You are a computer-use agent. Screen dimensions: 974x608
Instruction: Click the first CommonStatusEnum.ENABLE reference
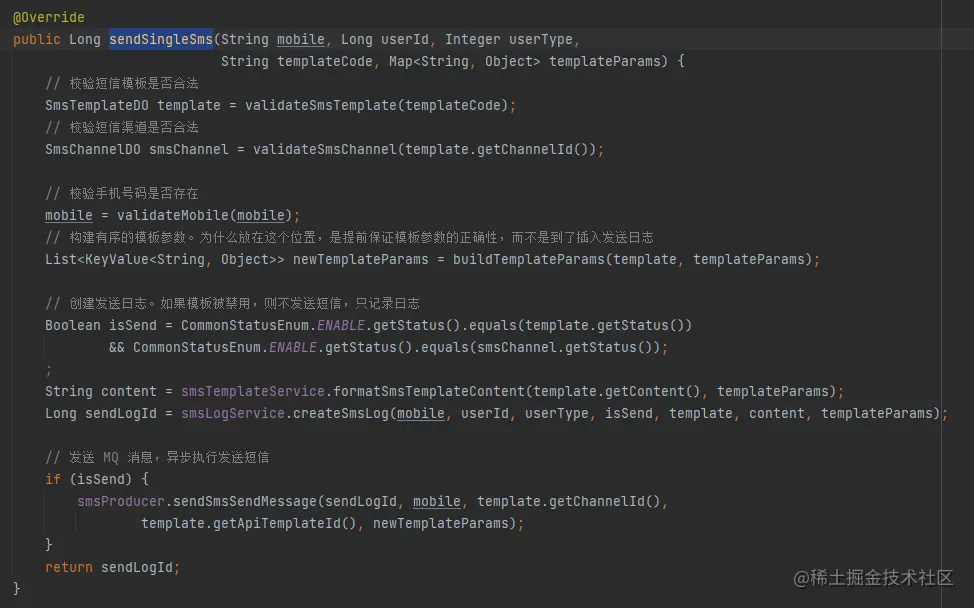pos(273,325)
